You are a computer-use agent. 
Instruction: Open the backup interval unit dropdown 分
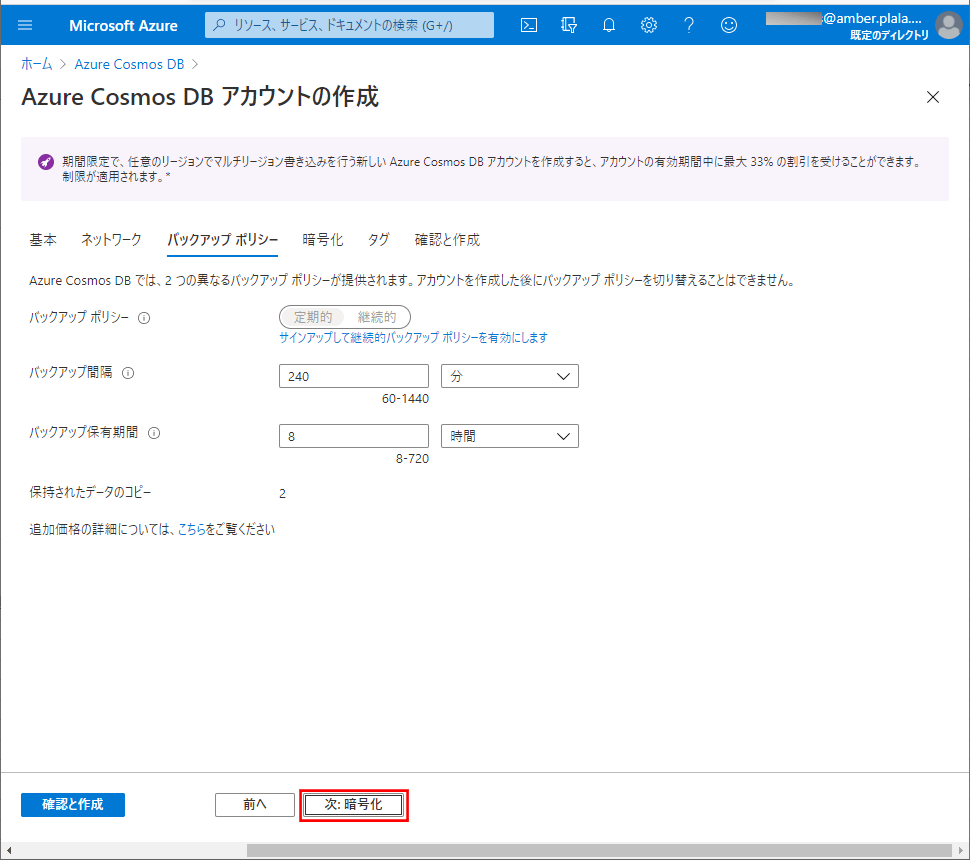pyautogui.click(x=510, y=376)
